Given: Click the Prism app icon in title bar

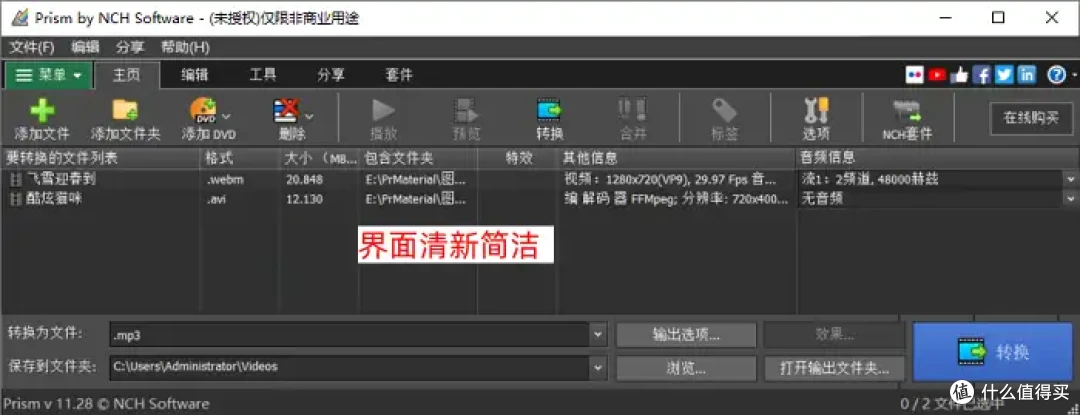Looking at the screenshot, I should pos(19,18).
